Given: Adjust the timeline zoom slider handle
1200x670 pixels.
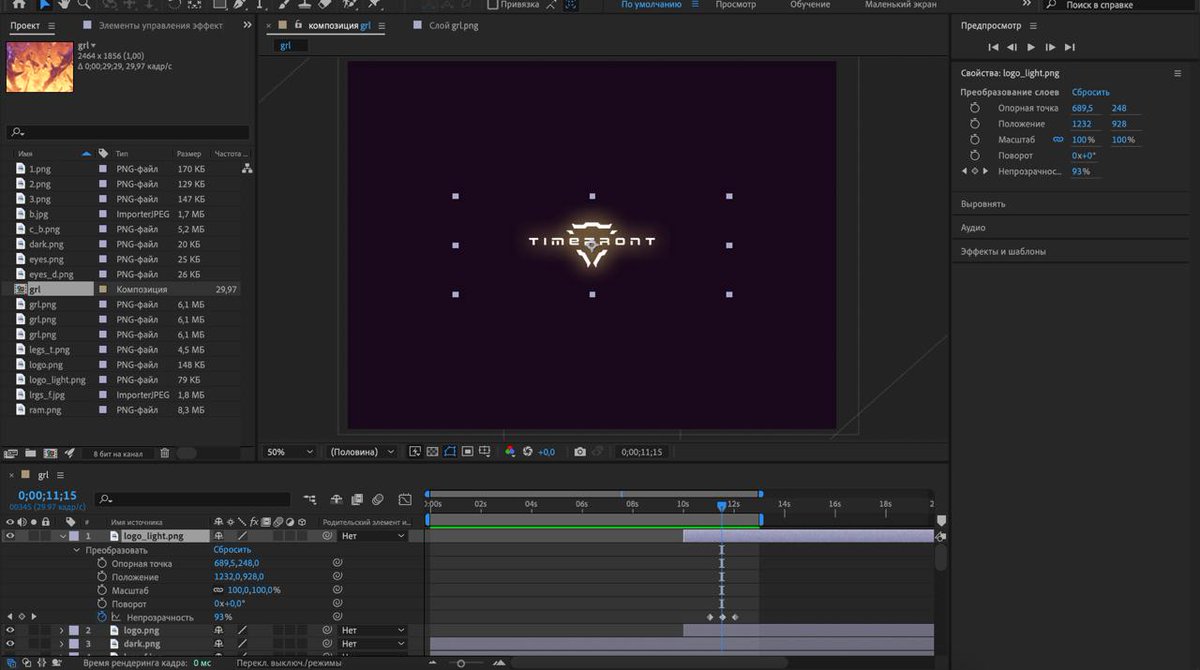Looking at the screenshot, I should tap(461, 663).
